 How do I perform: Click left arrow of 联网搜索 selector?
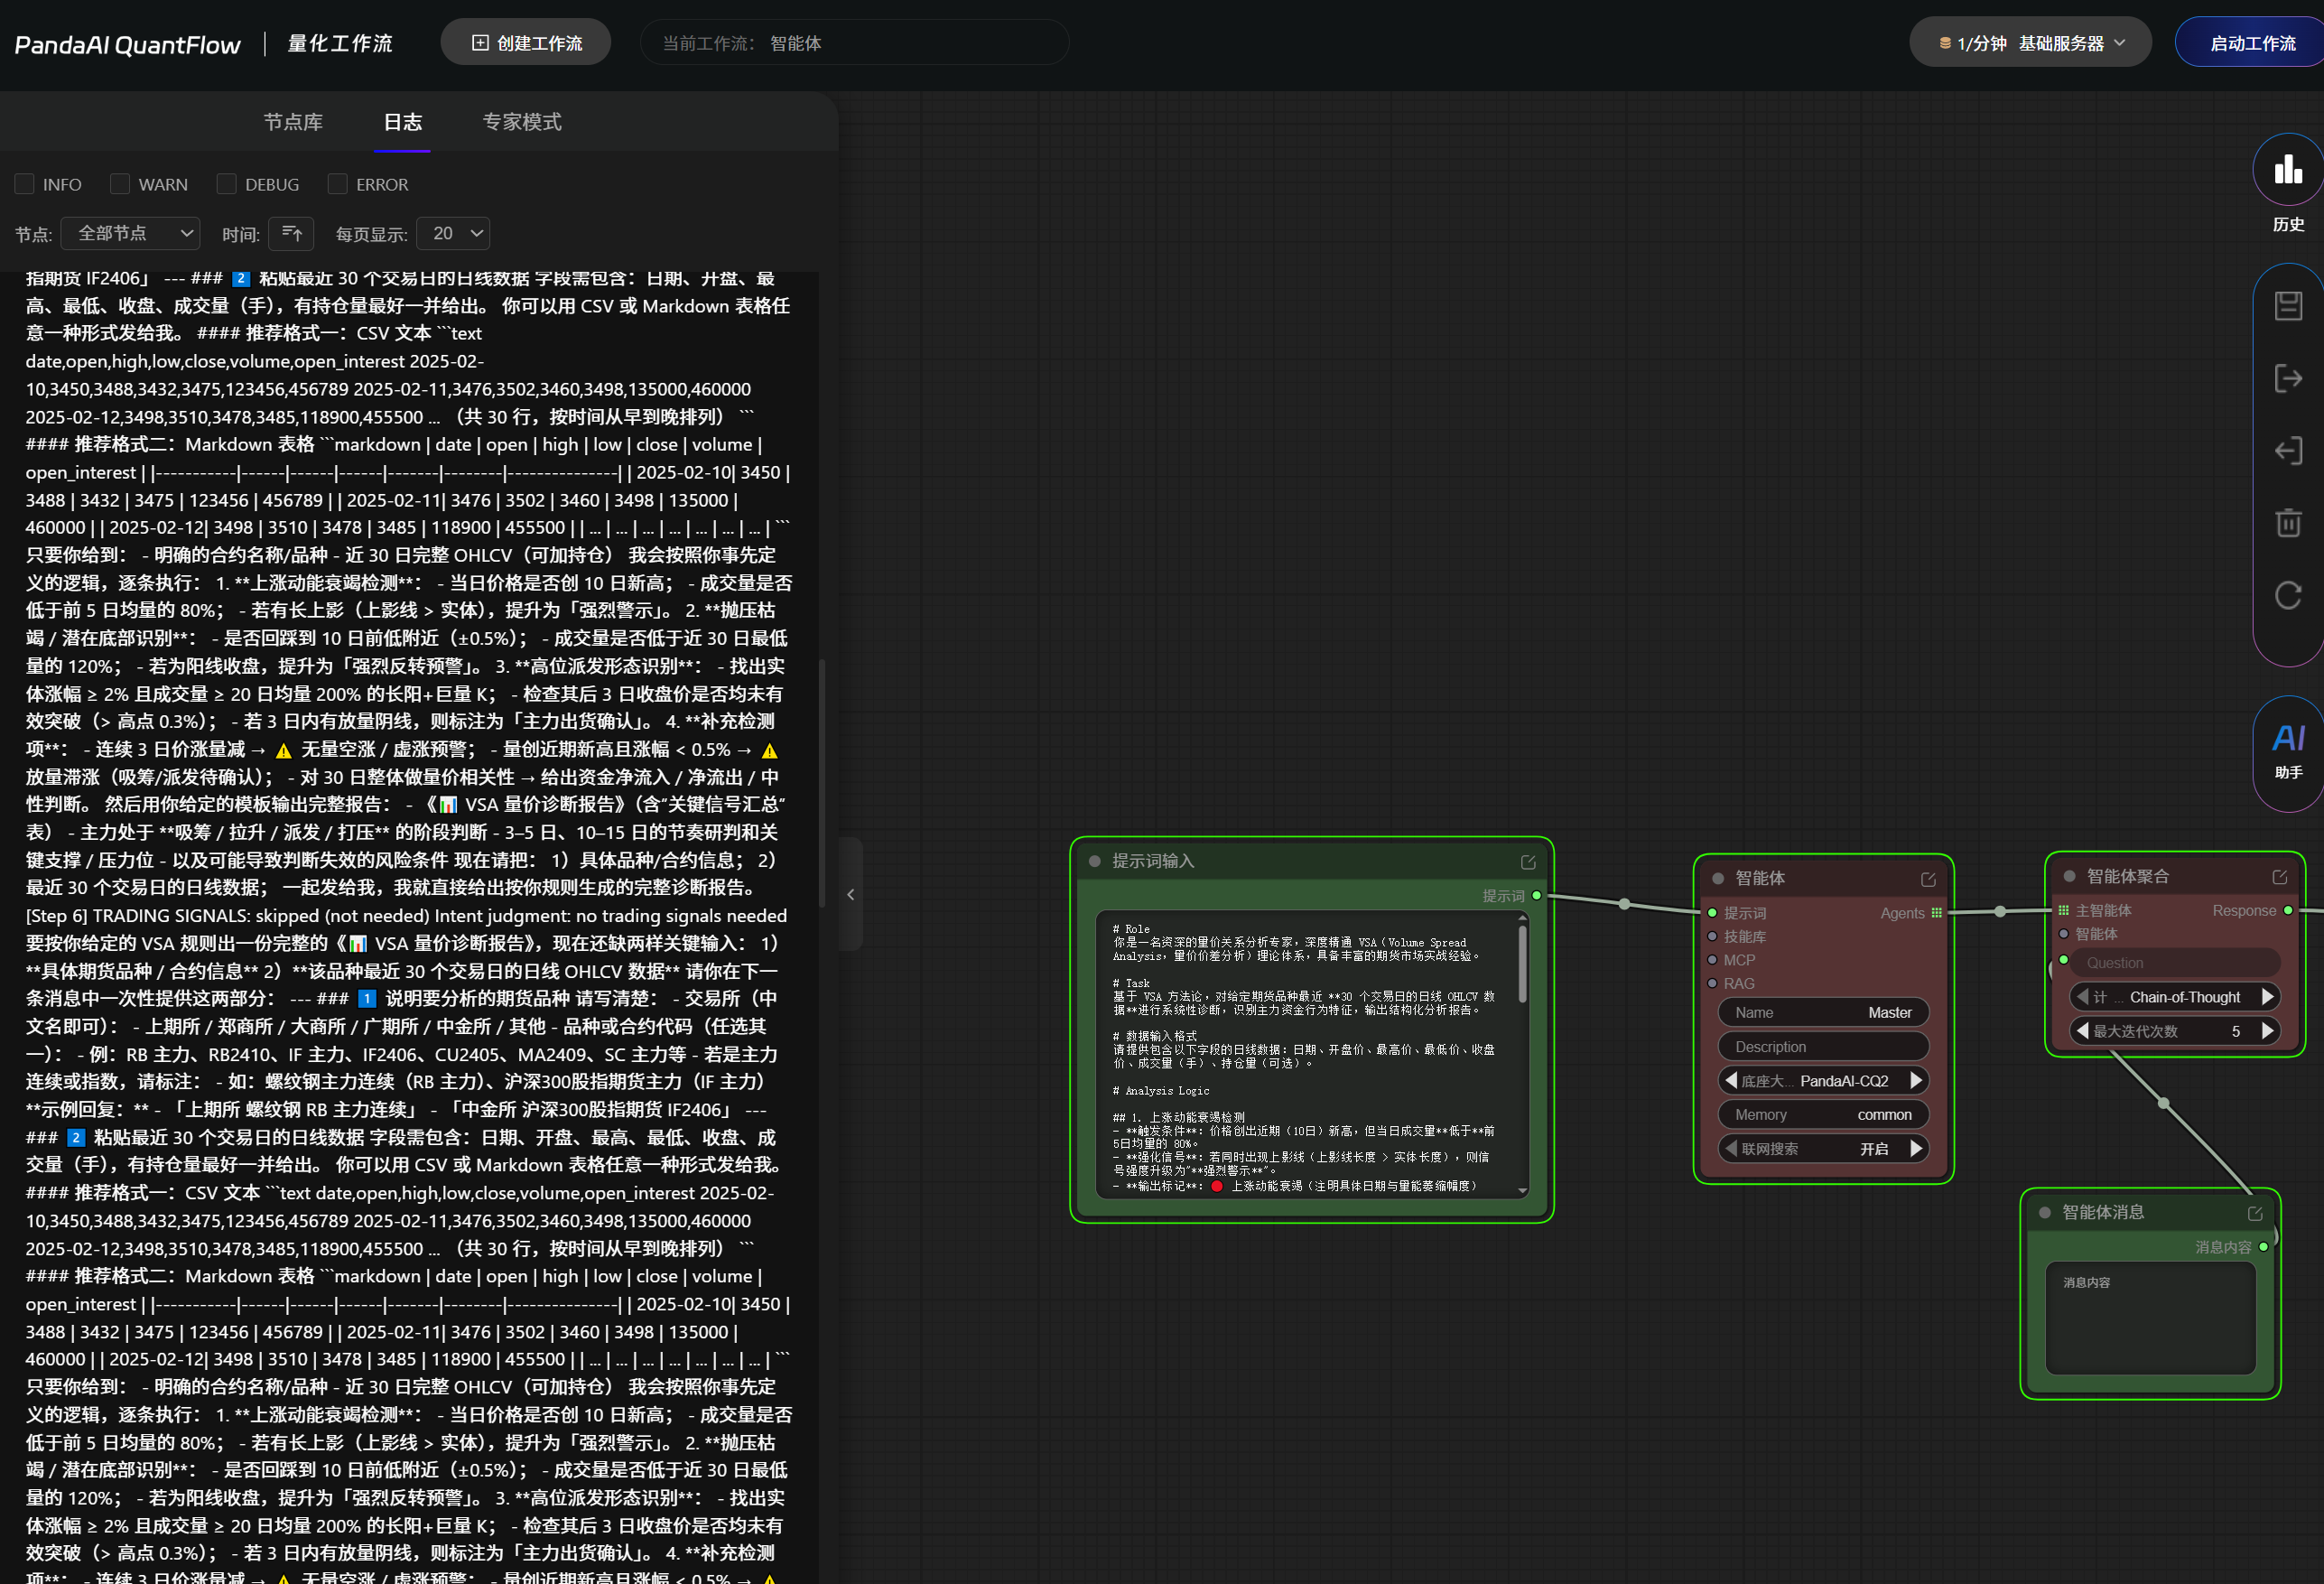(1731, 1148)
